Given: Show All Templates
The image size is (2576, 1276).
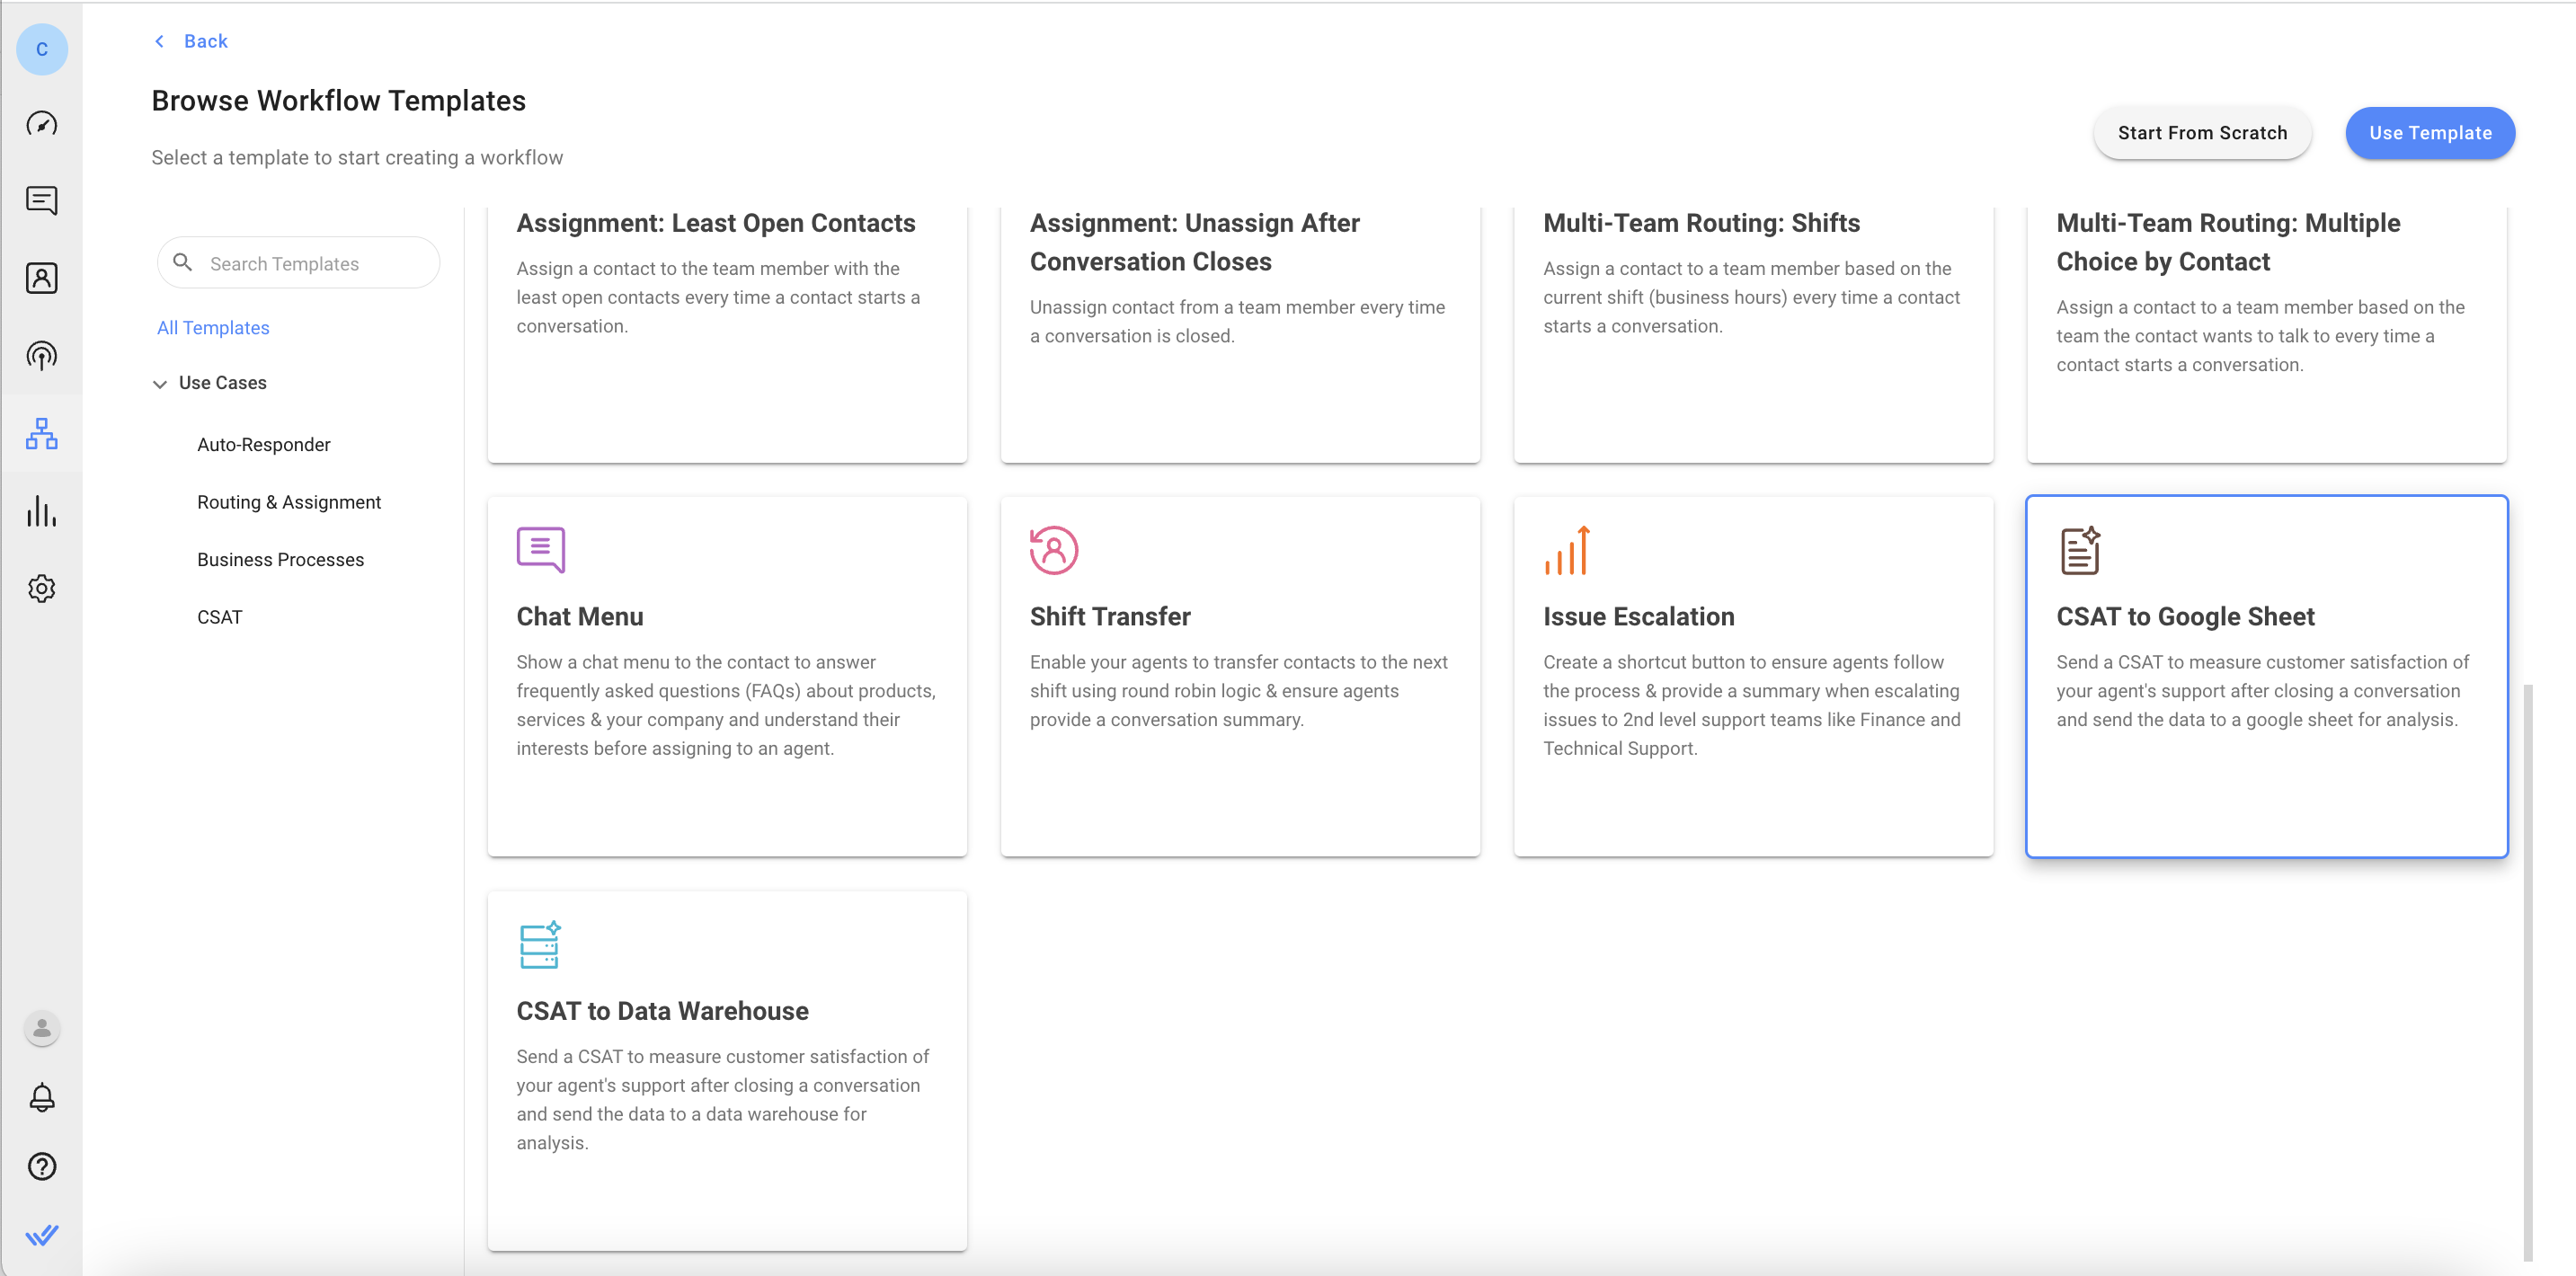Looking at the screenshot, I should [213, 328].
